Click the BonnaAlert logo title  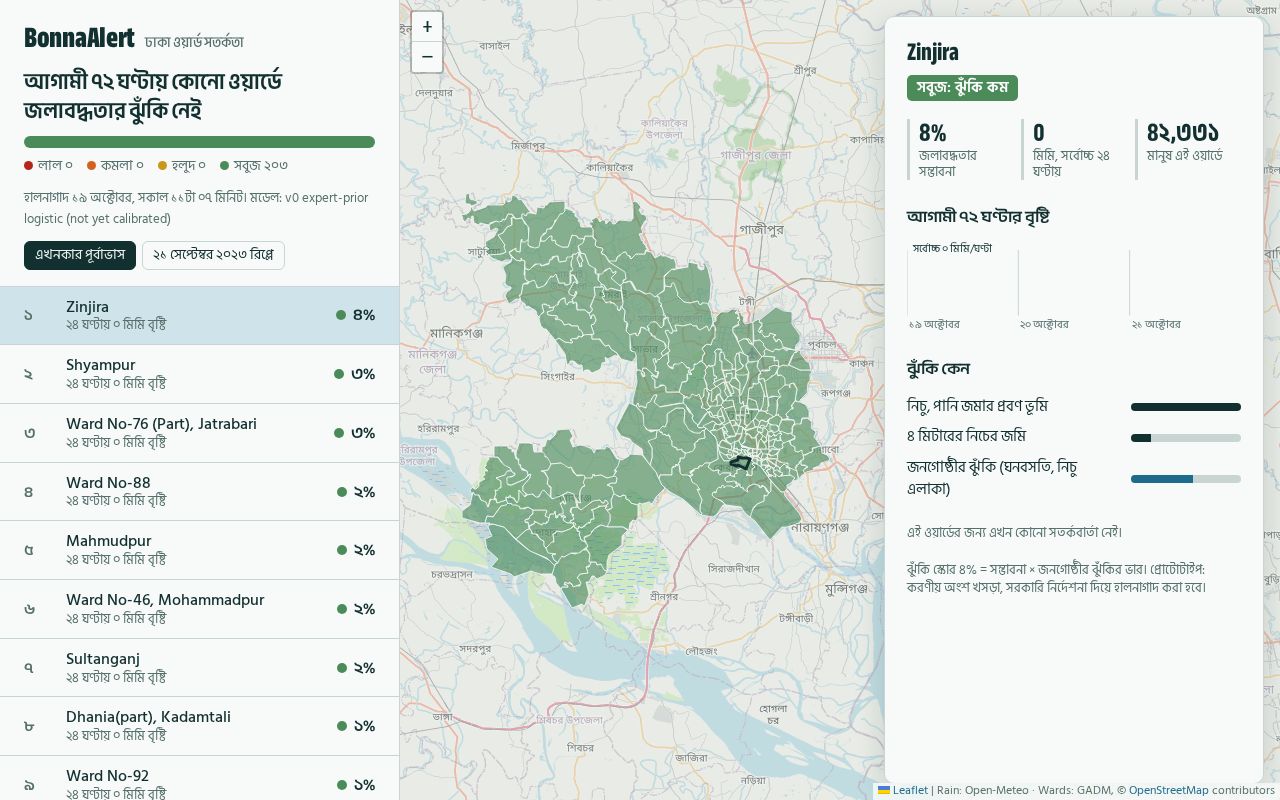click(x=79, y=38)
